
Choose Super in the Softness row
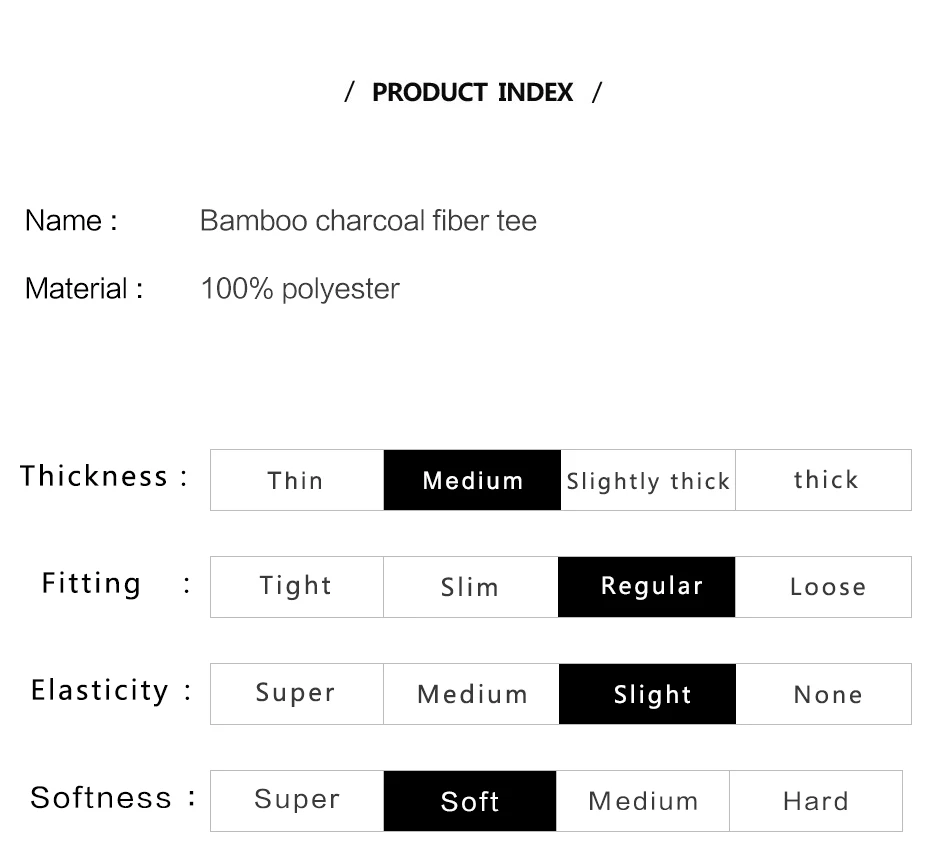297,800
